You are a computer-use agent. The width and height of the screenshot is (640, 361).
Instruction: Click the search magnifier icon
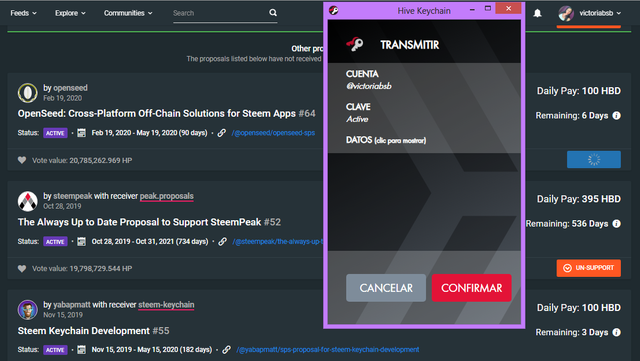click(273, 13)
